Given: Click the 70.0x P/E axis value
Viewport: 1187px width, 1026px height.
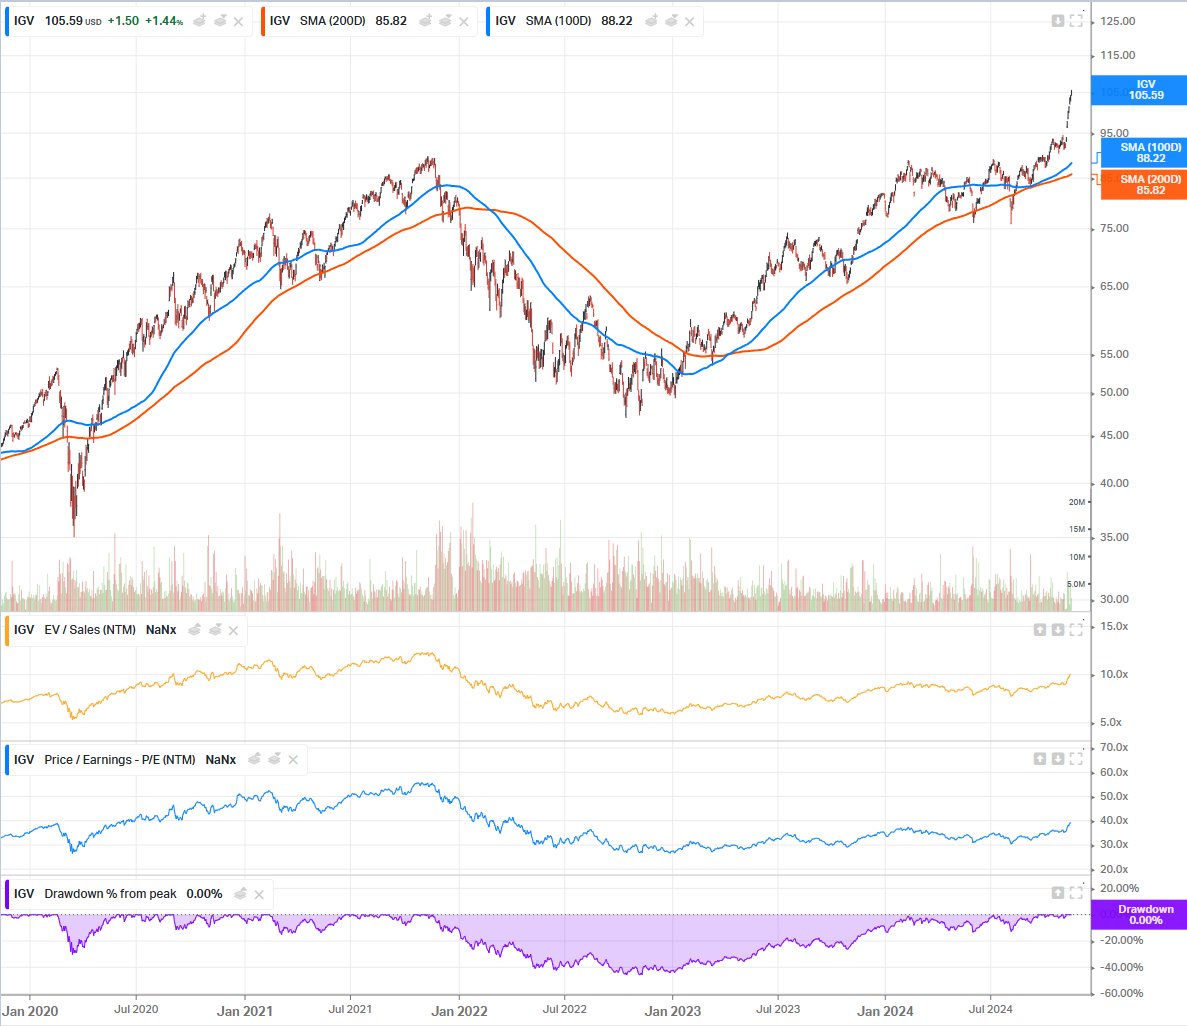Looking at the screenshot, I should [1114, 747].
